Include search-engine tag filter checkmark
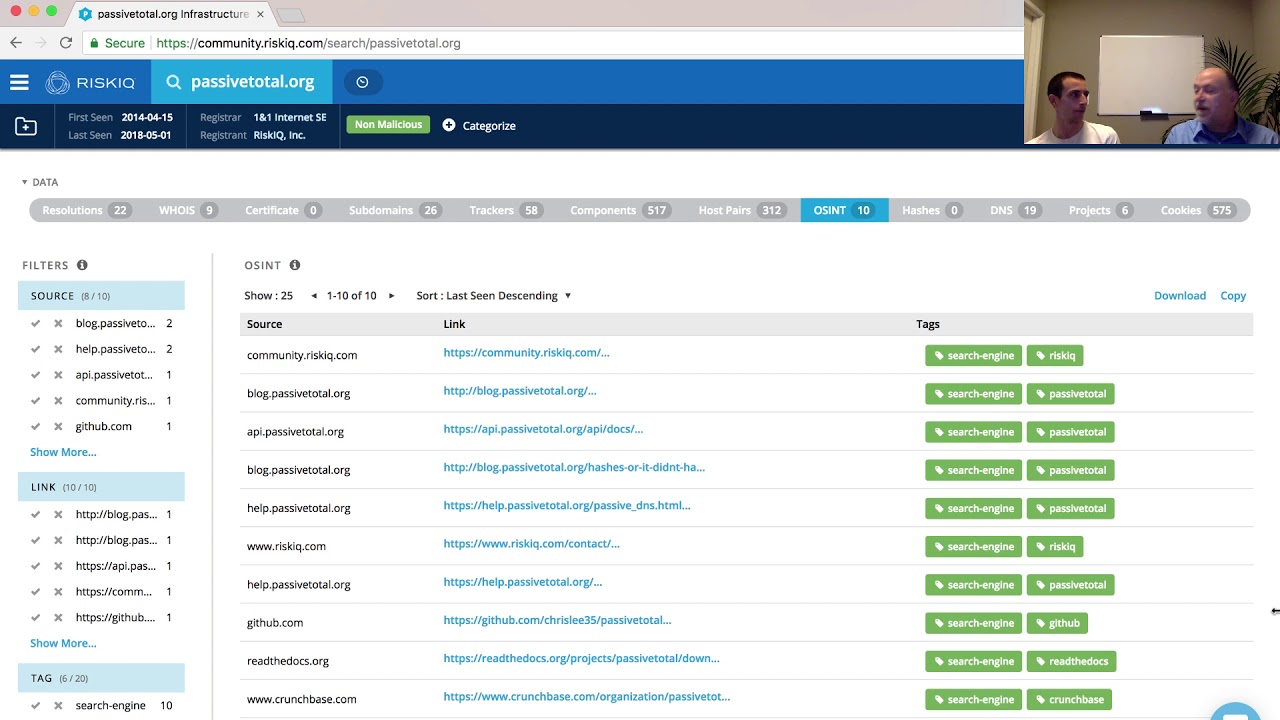The width and height of the screenshot is (1280, 720). click(x=35, y=705)
